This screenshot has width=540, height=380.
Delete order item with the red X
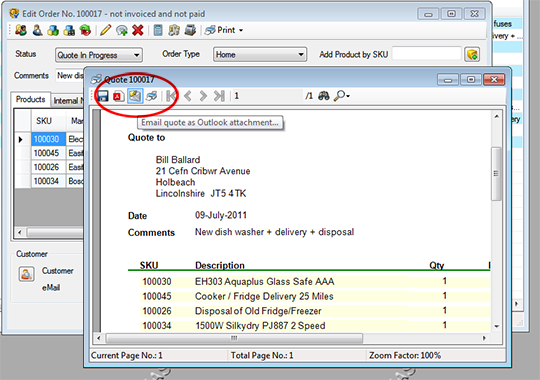click(138, 30)
